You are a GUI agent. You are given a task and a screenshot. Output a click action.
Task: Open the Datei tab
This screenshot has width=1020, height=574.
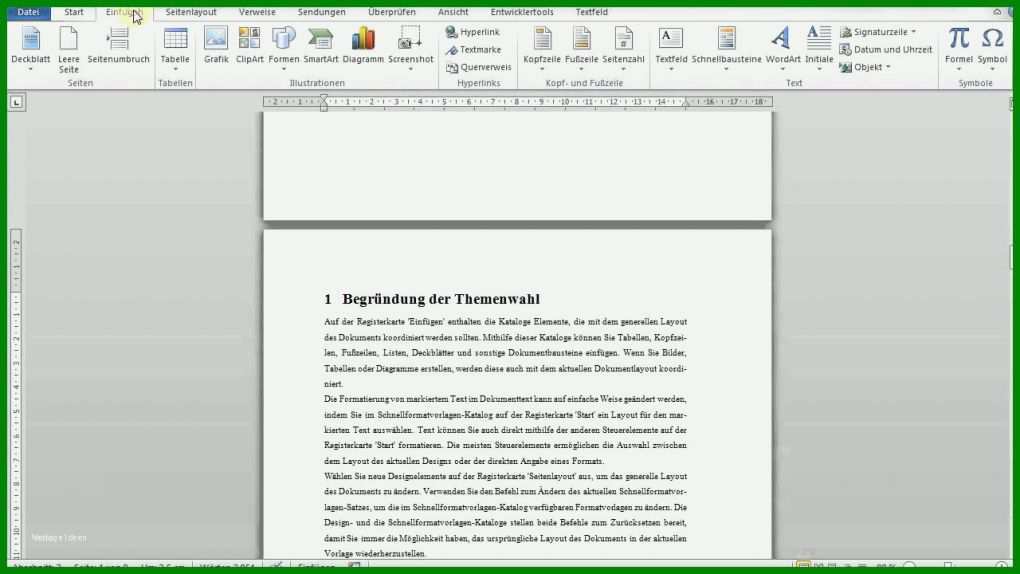point(28,12)
